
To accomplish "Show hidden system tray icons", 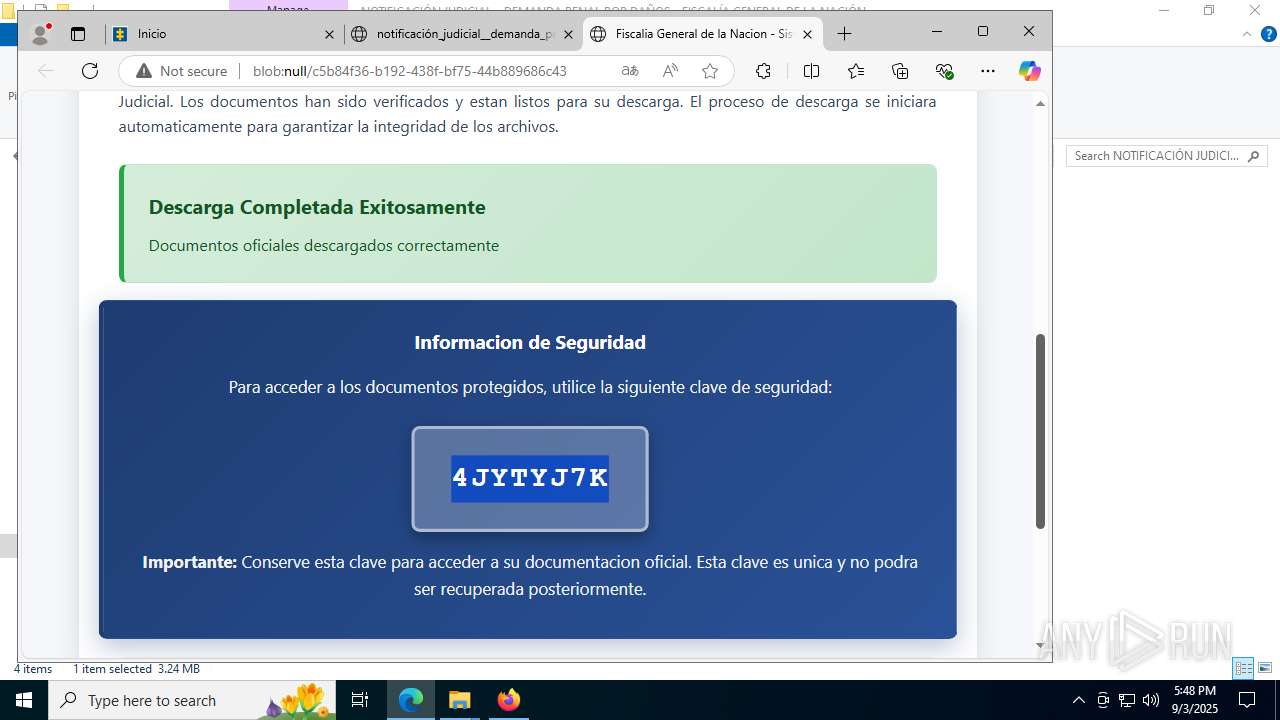I will click(1078, 700).
